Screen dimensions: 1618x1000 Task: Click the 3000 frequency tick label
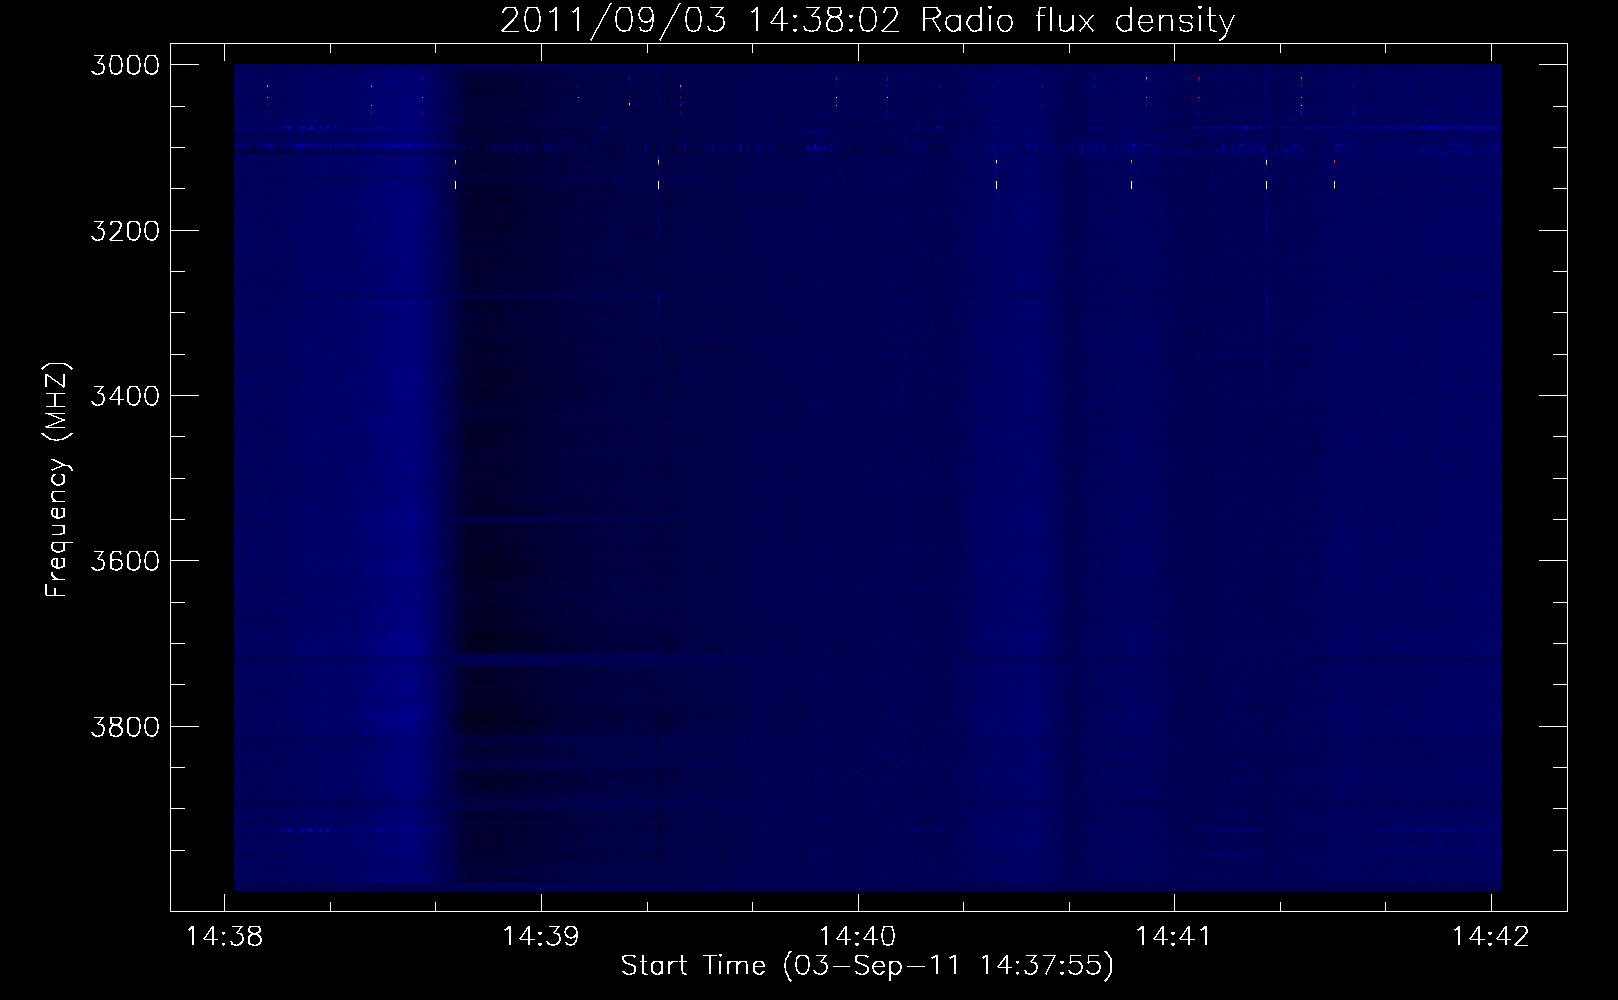pos(125,65)
